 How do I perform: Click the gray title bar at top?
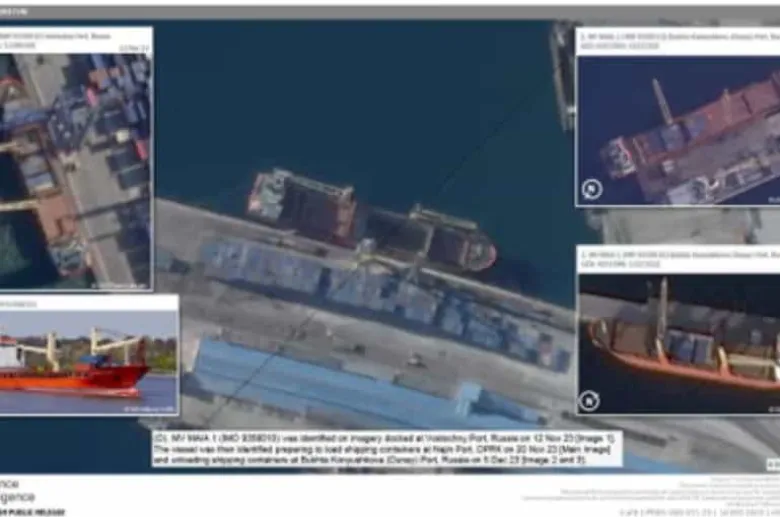tap(390, 12)
